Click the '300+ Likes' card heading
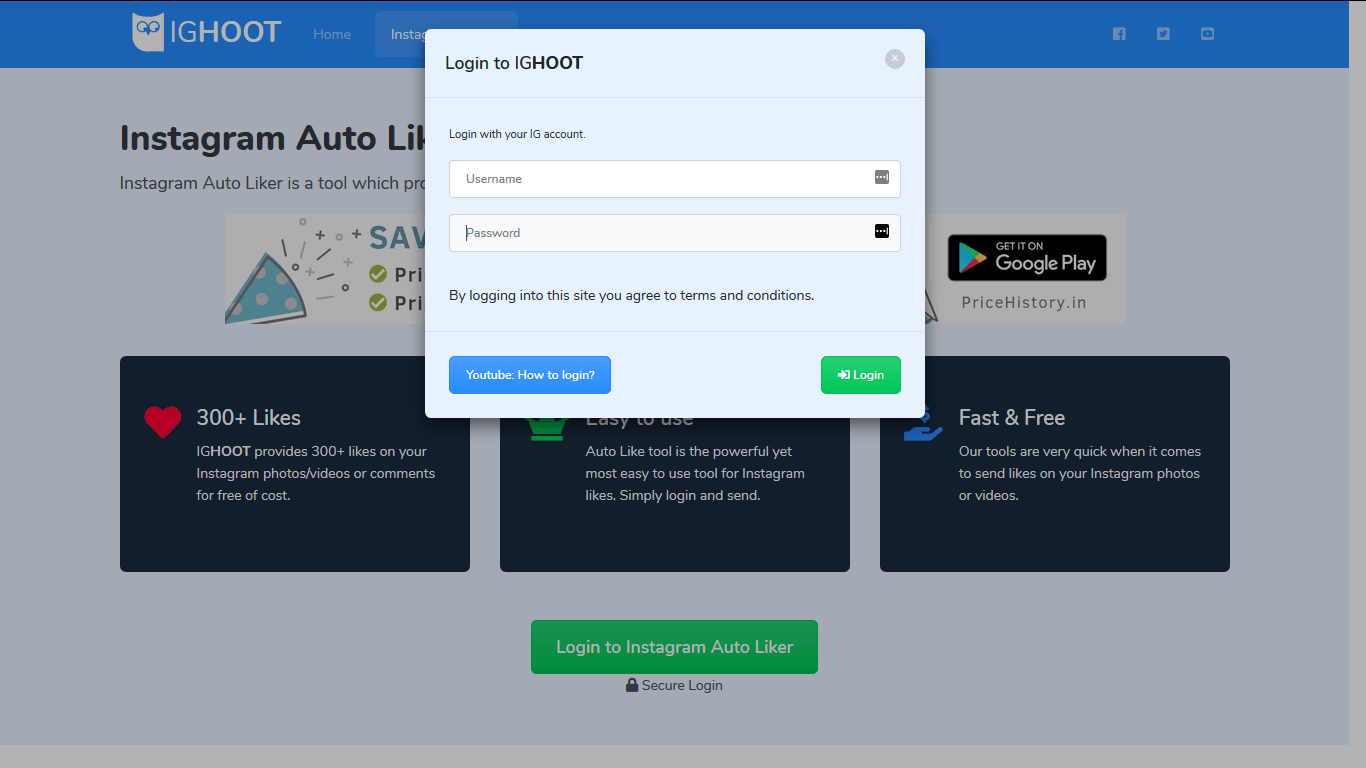This screenshot has width=1366, height=768. coord(248,418)
